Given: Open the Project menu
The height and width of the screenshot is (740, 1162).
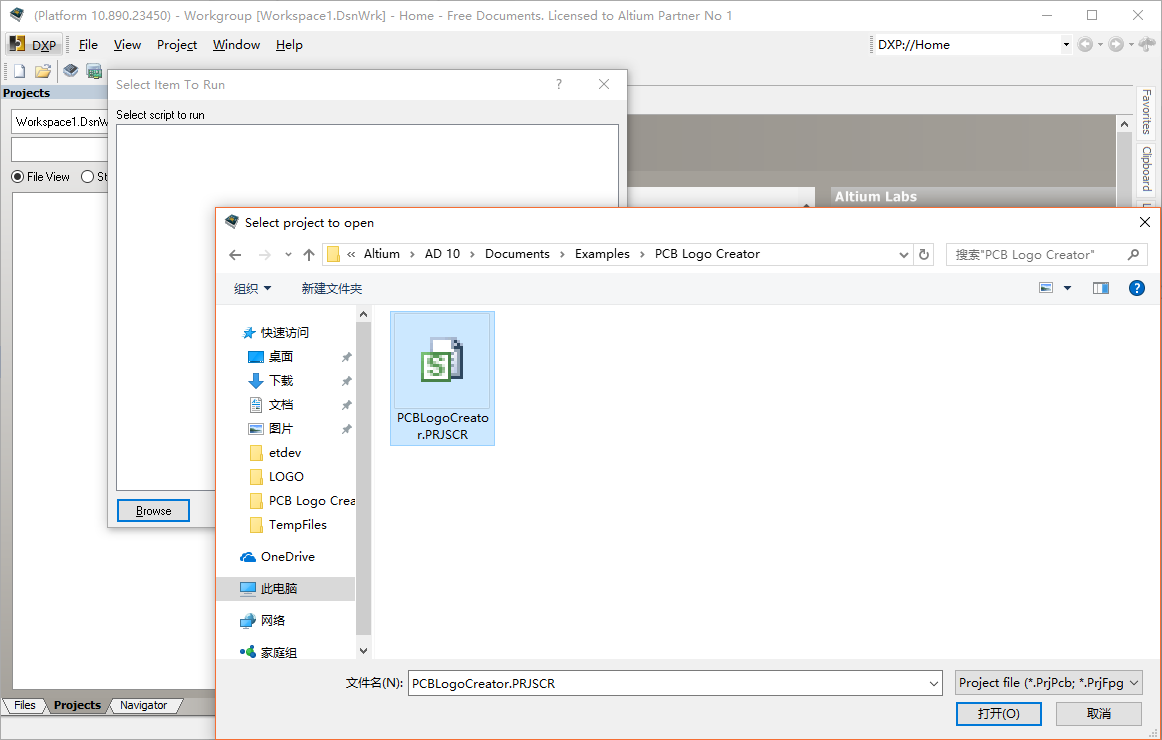Looking at the screenshot, I should coord(176,45).
